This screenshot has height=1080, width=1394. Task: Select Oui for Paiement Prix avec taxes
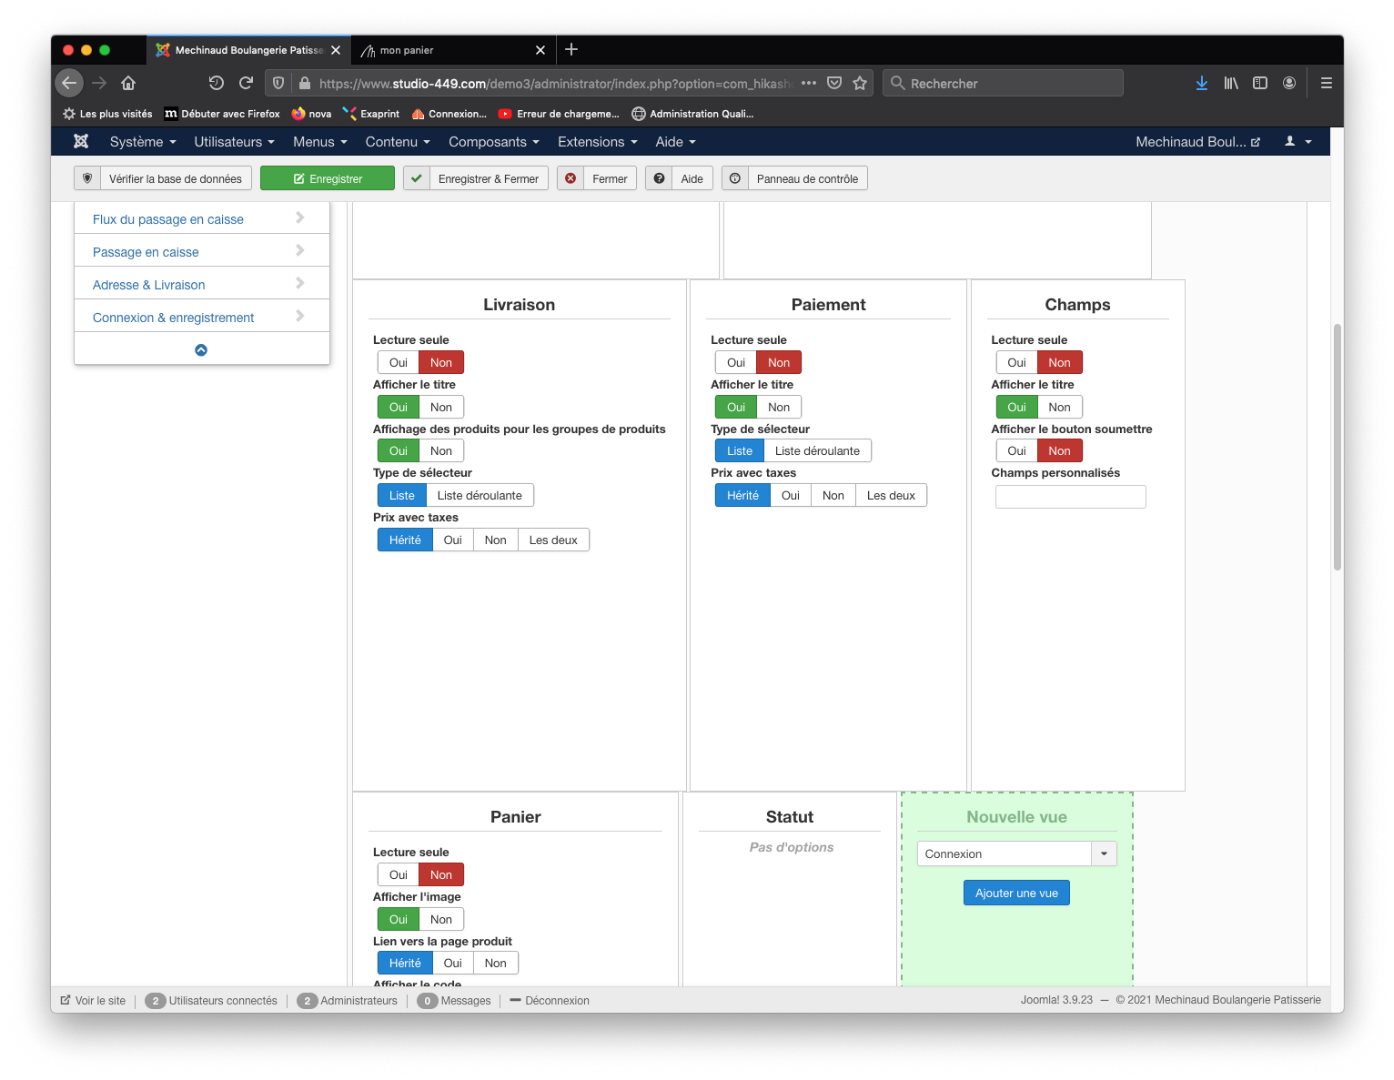[790, 495]
